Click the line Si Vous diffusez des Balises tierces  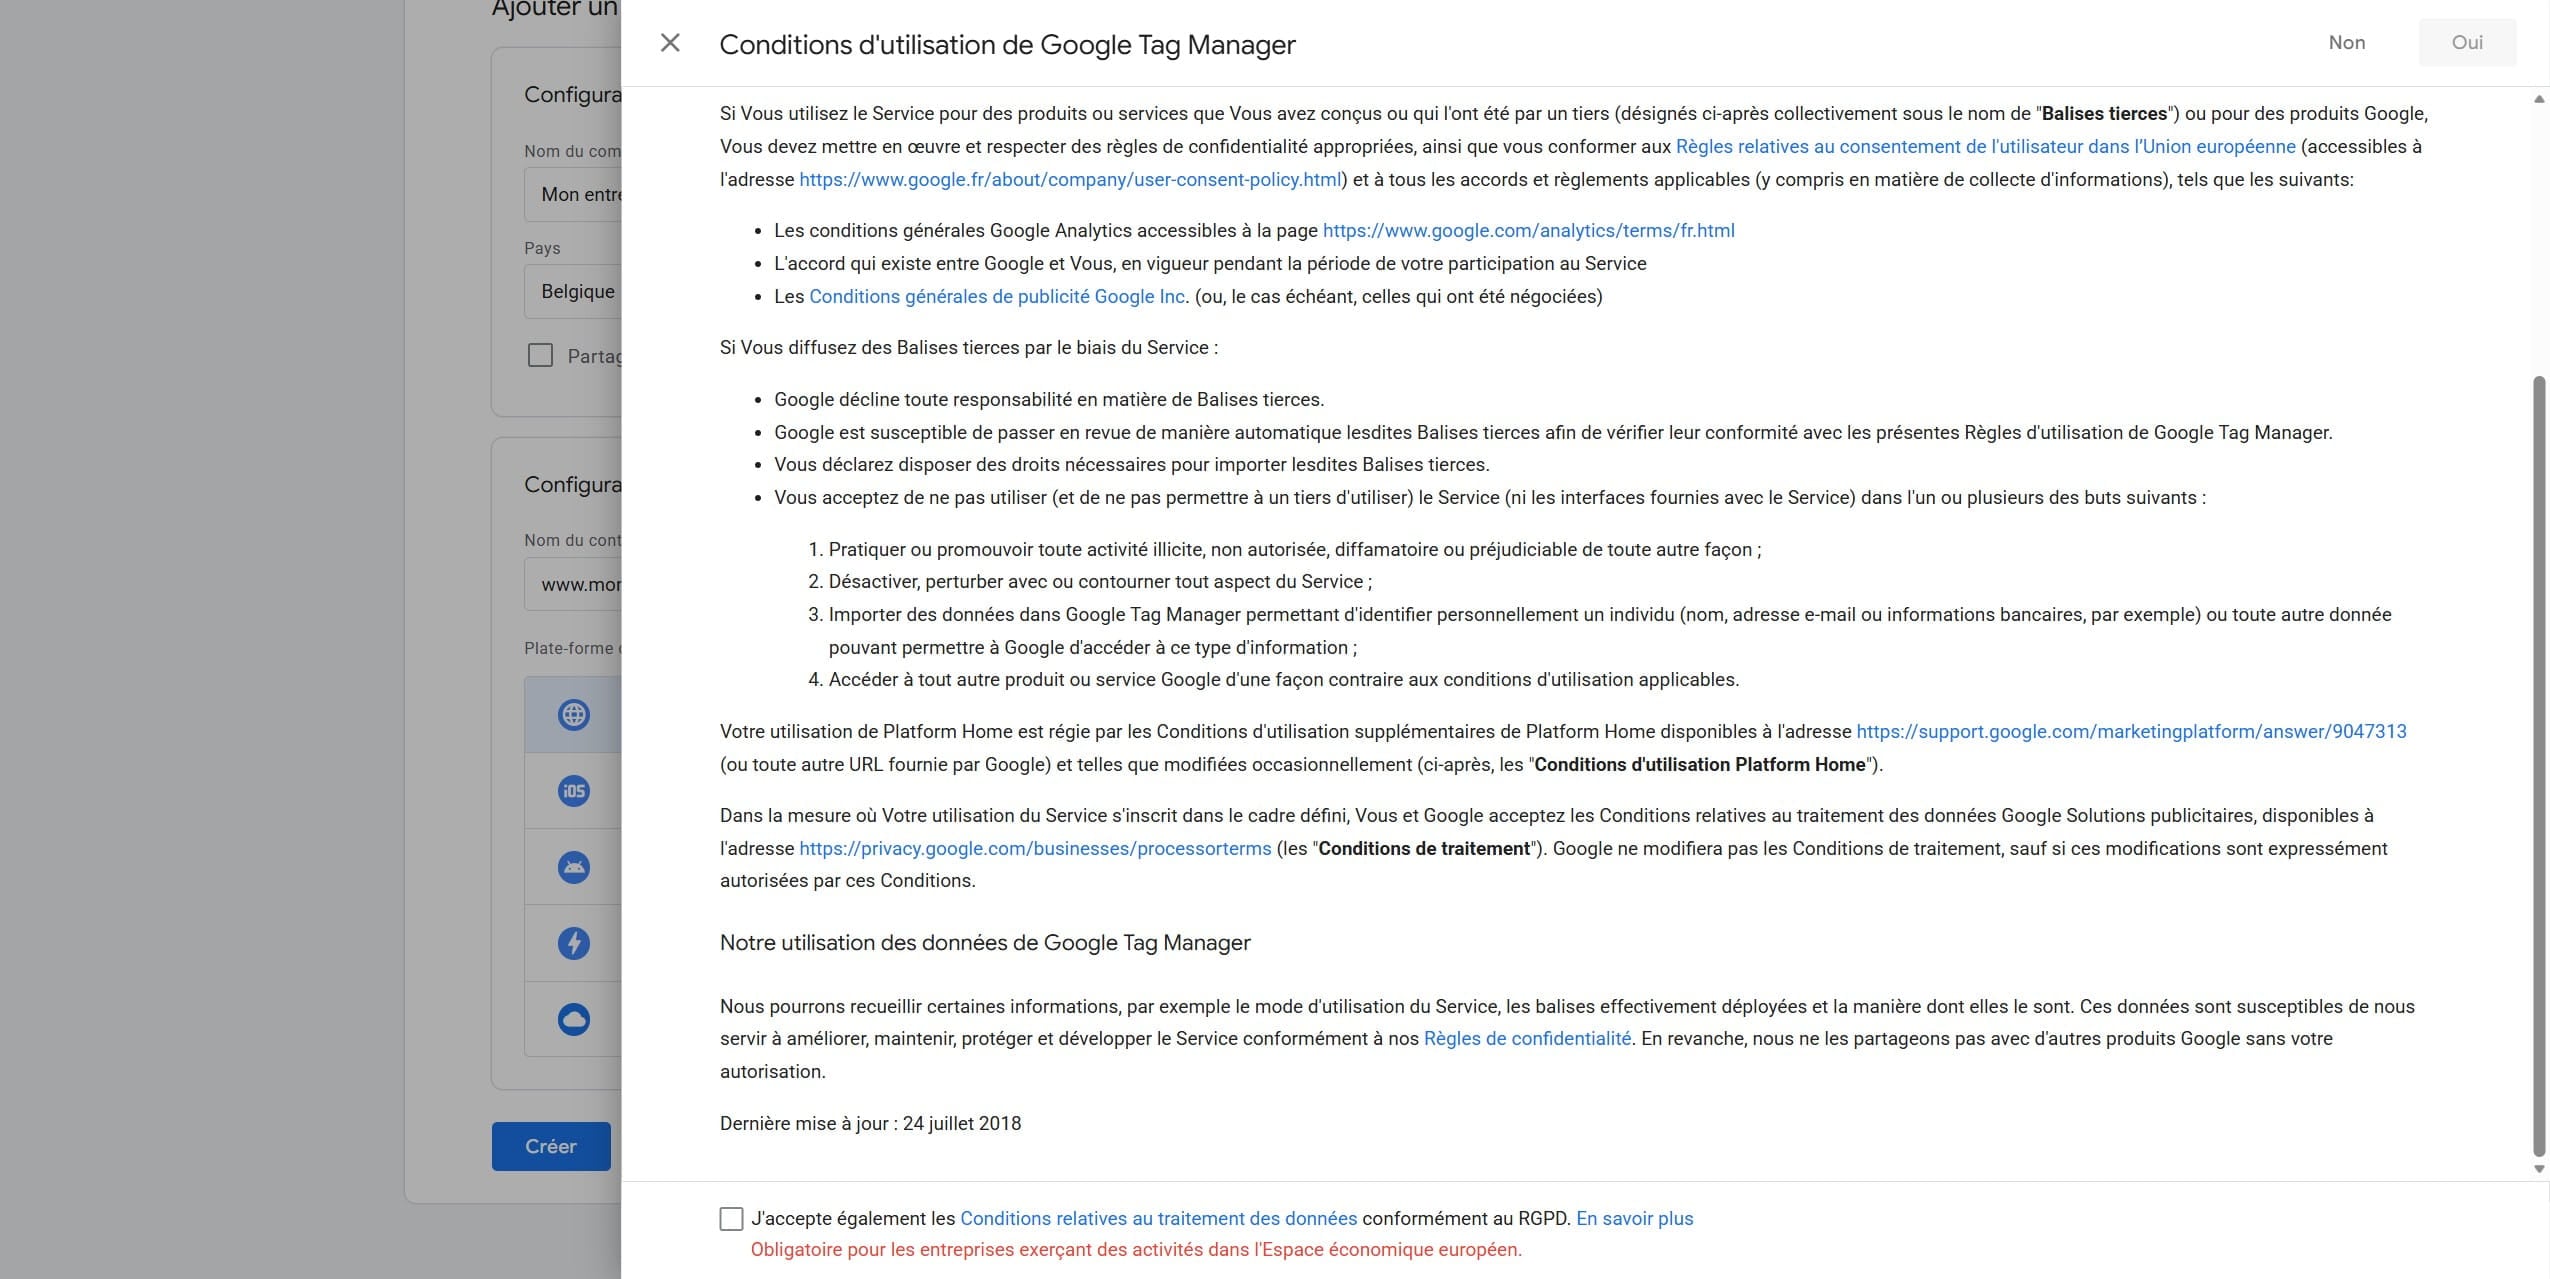coord(969,348)
